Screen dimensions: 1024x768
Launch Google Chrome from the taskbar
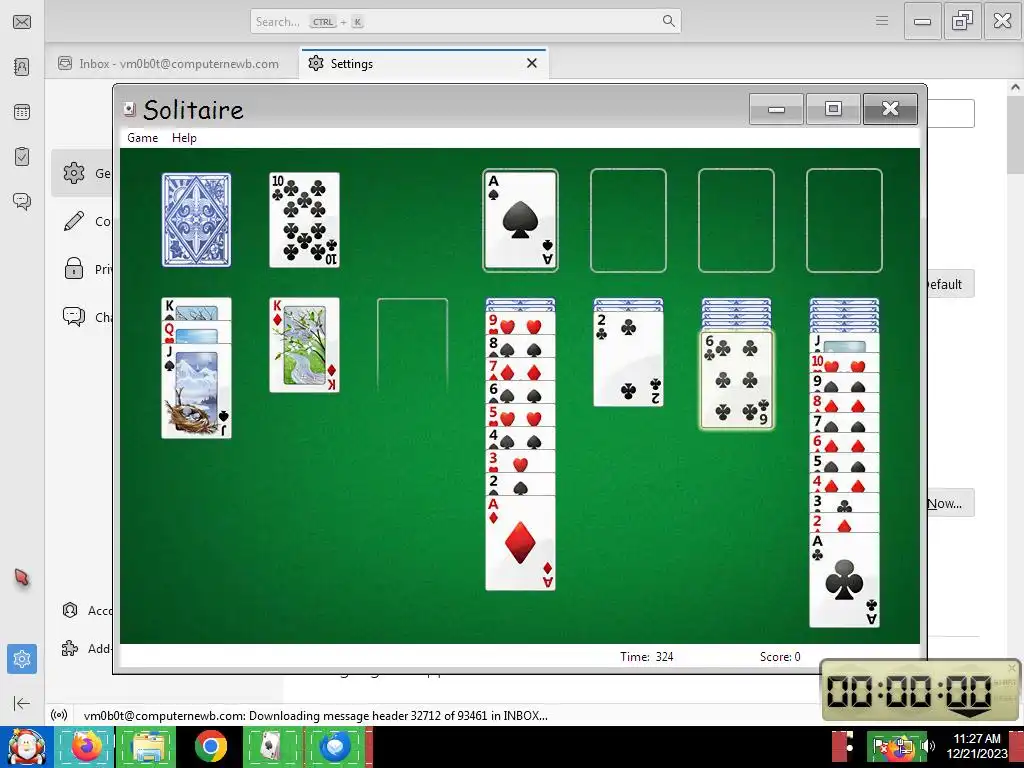[210, 747]
